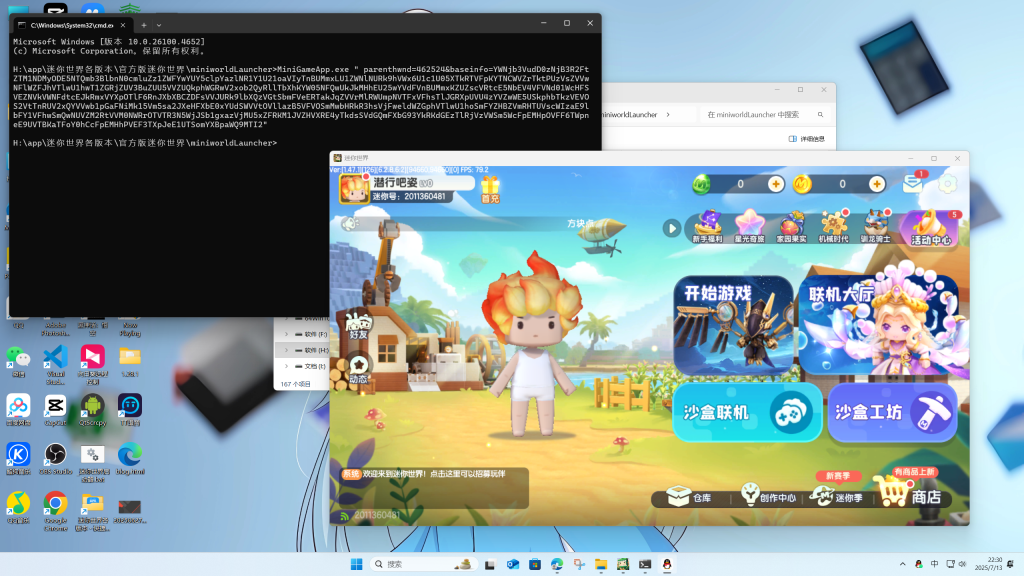The height and width of the screenshot is (576, 1024).
Task: Open the cmd new-tab dropdown arrow
Action: (x=161, y=24)
